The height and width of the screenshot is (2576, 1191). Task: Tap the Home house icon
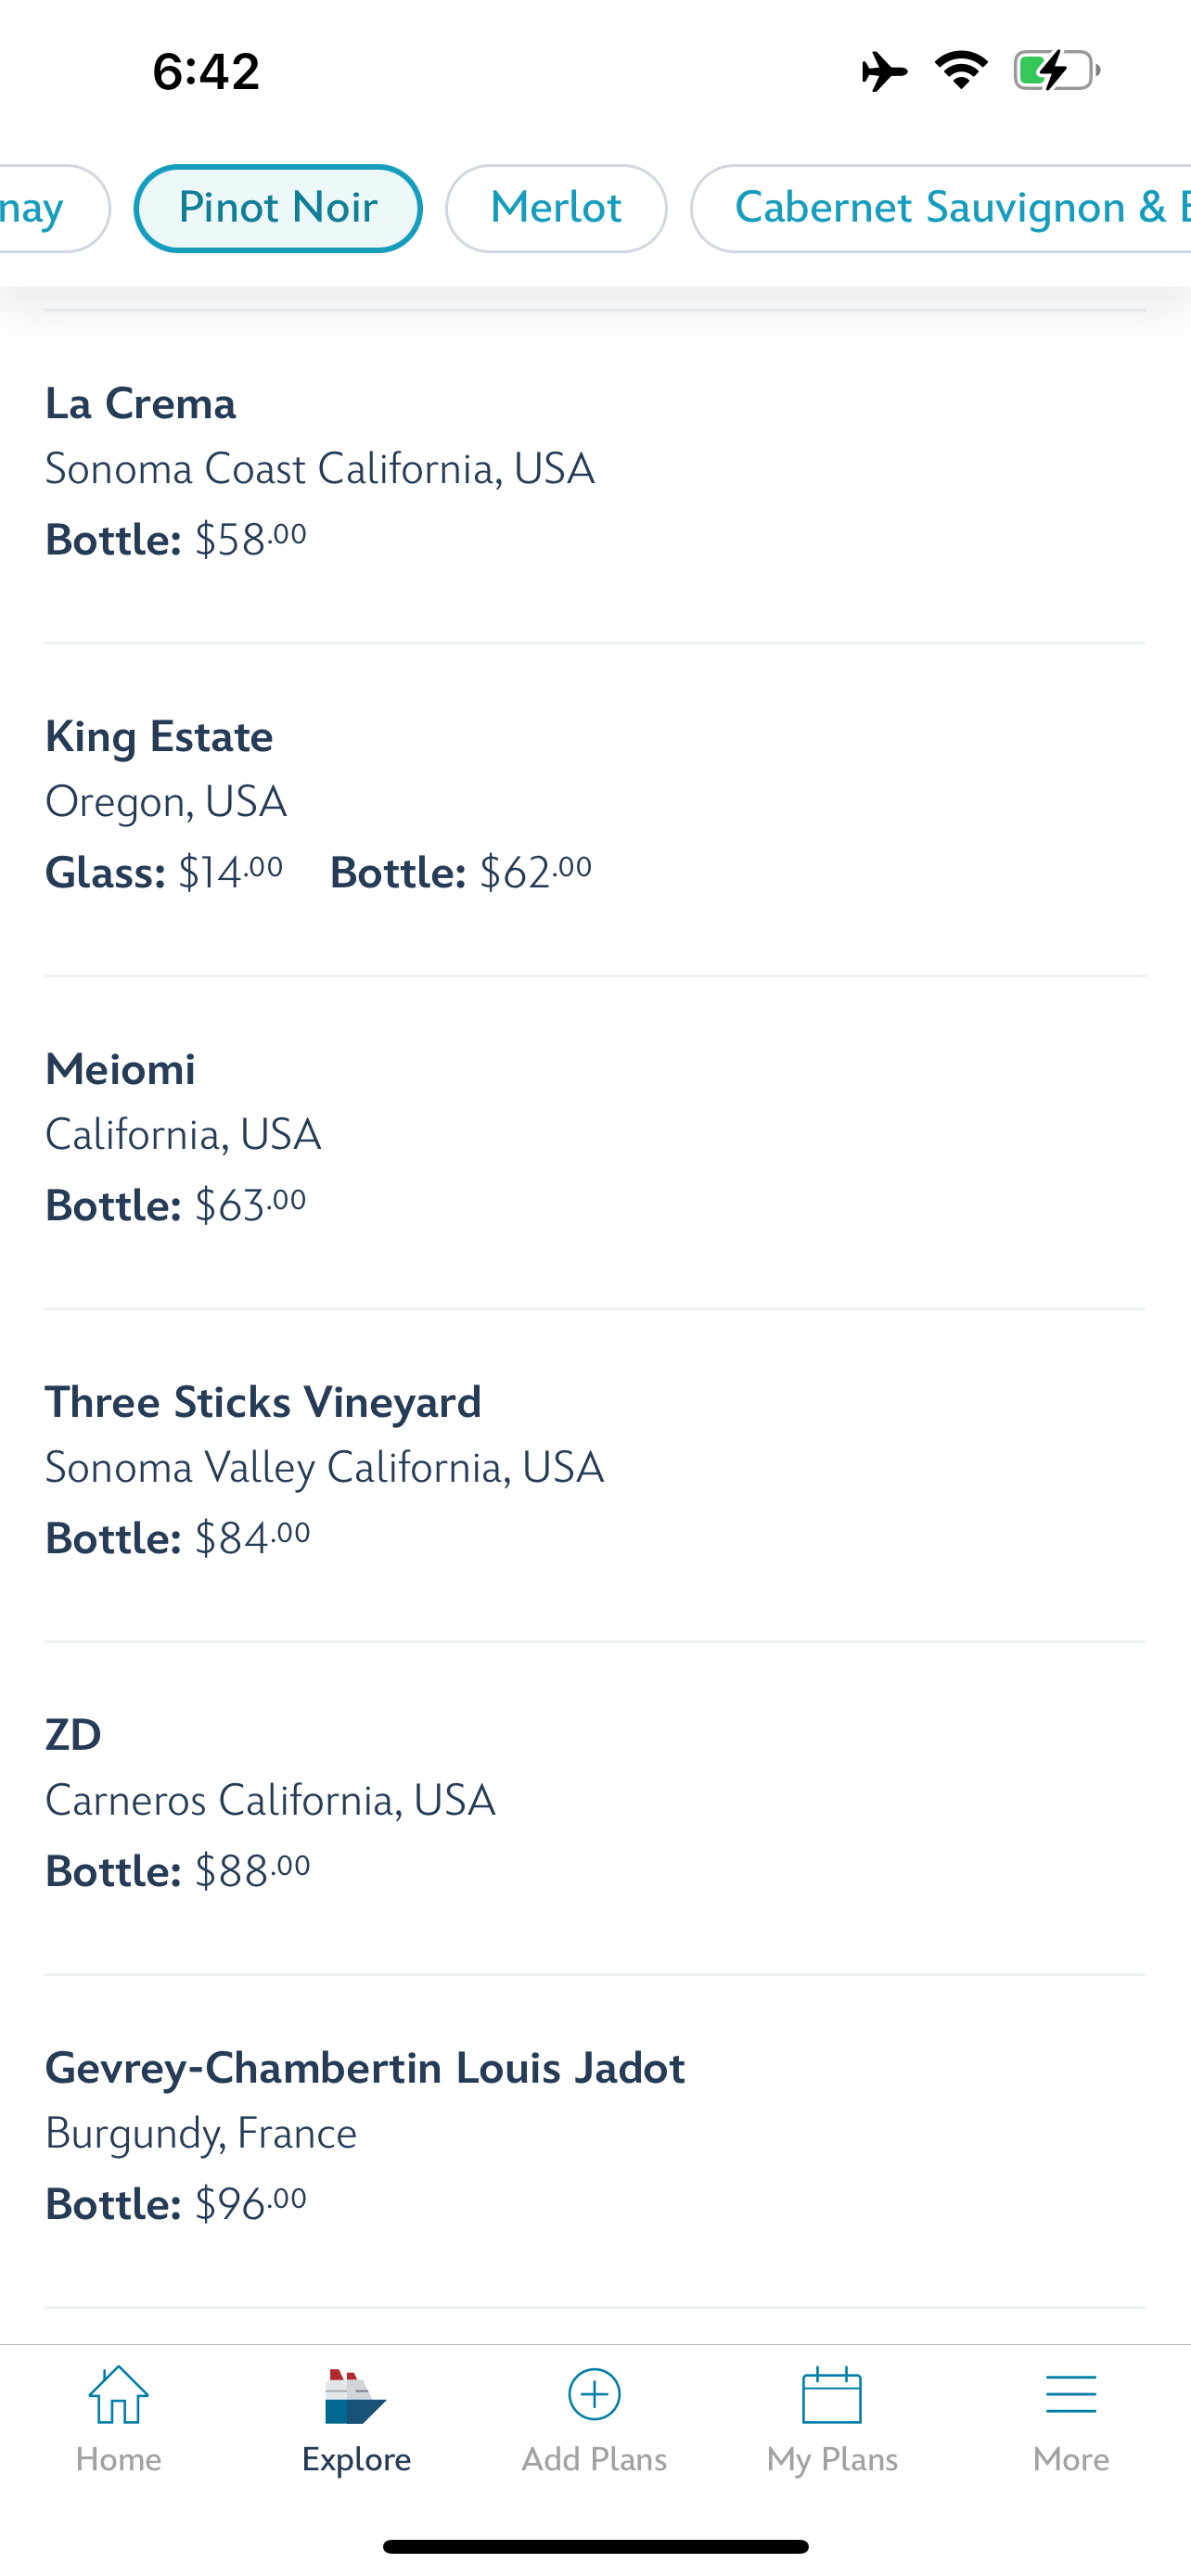coord(118,2395)
